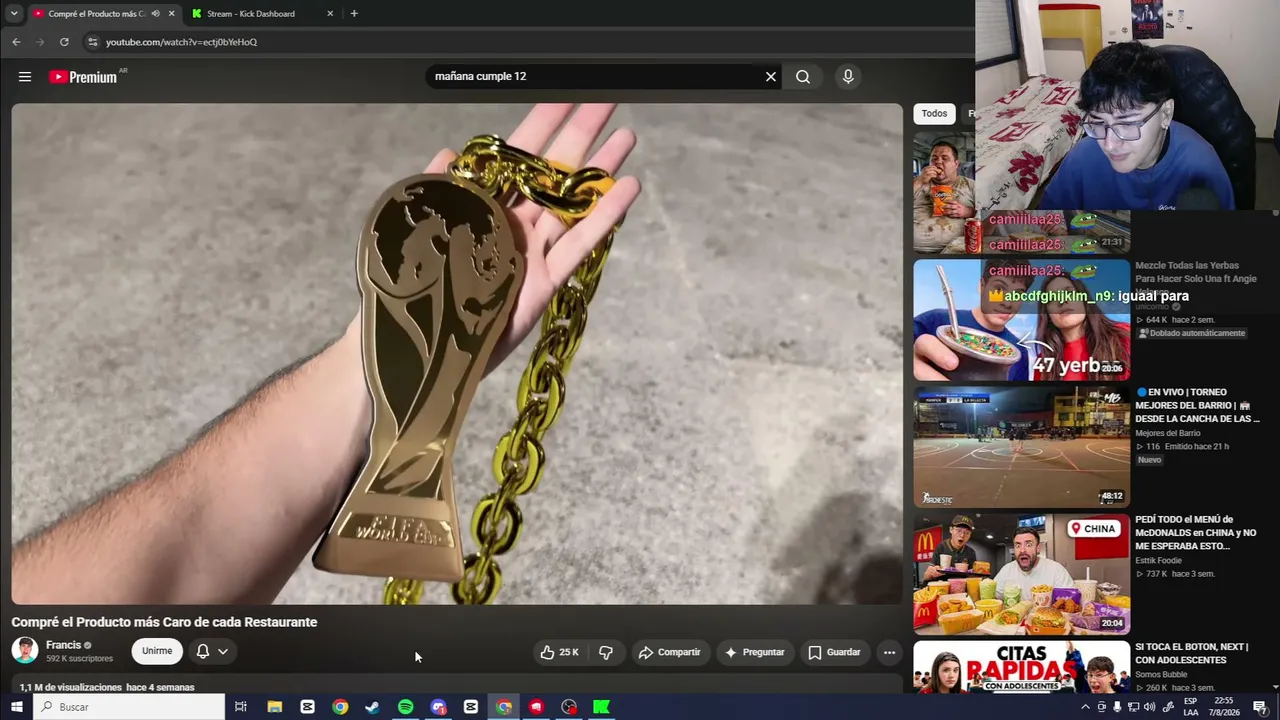Image resolution: width=1280 pixels, height=720 pixels.
Task: Dislike the video
Action: point(606,652)
